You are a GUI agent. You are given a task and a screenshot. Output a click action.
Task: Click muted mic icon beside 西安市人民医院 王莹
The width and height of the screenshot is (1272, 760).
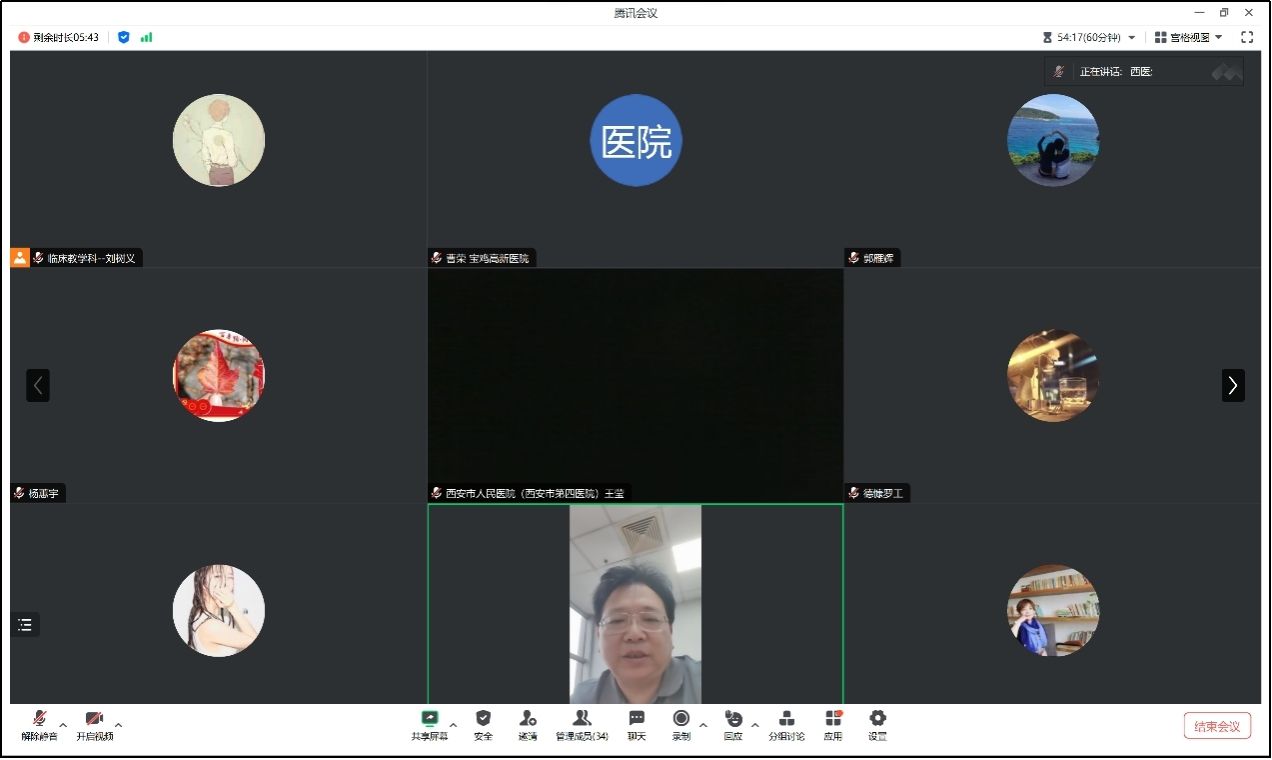[x=436, y=494]
